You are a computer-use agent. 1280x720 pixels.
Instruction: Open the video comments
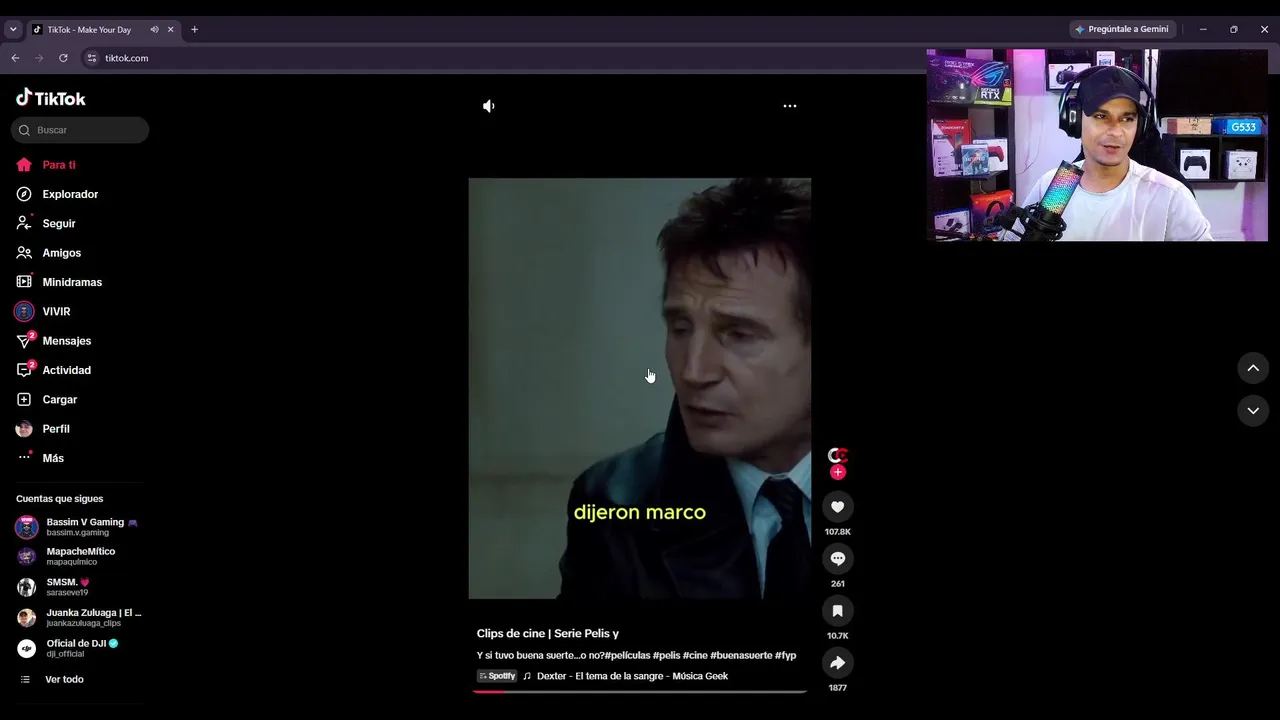pyautogui.click(x=838, y=559)
